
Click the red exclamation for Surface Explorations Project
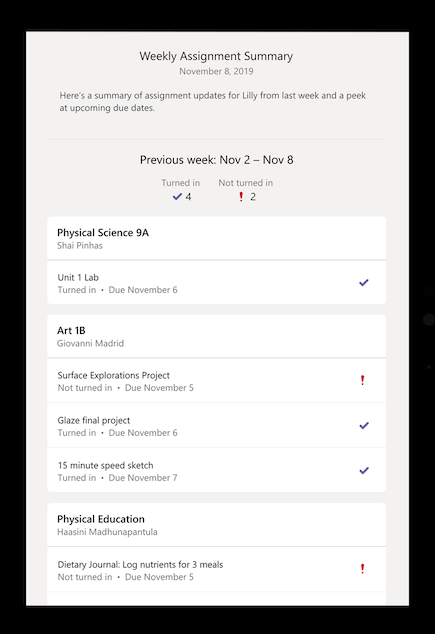(x=363, y=380)
